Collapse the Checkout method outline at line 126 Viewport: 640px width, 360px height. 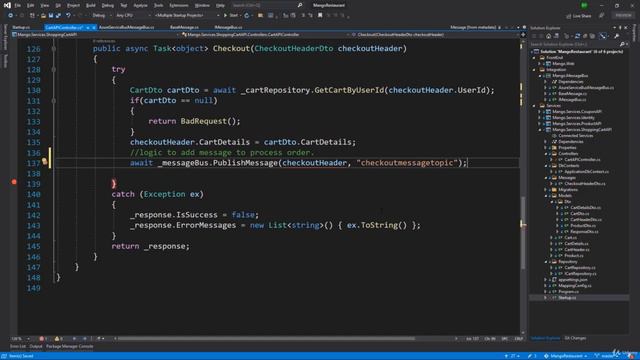click(53, 49)
